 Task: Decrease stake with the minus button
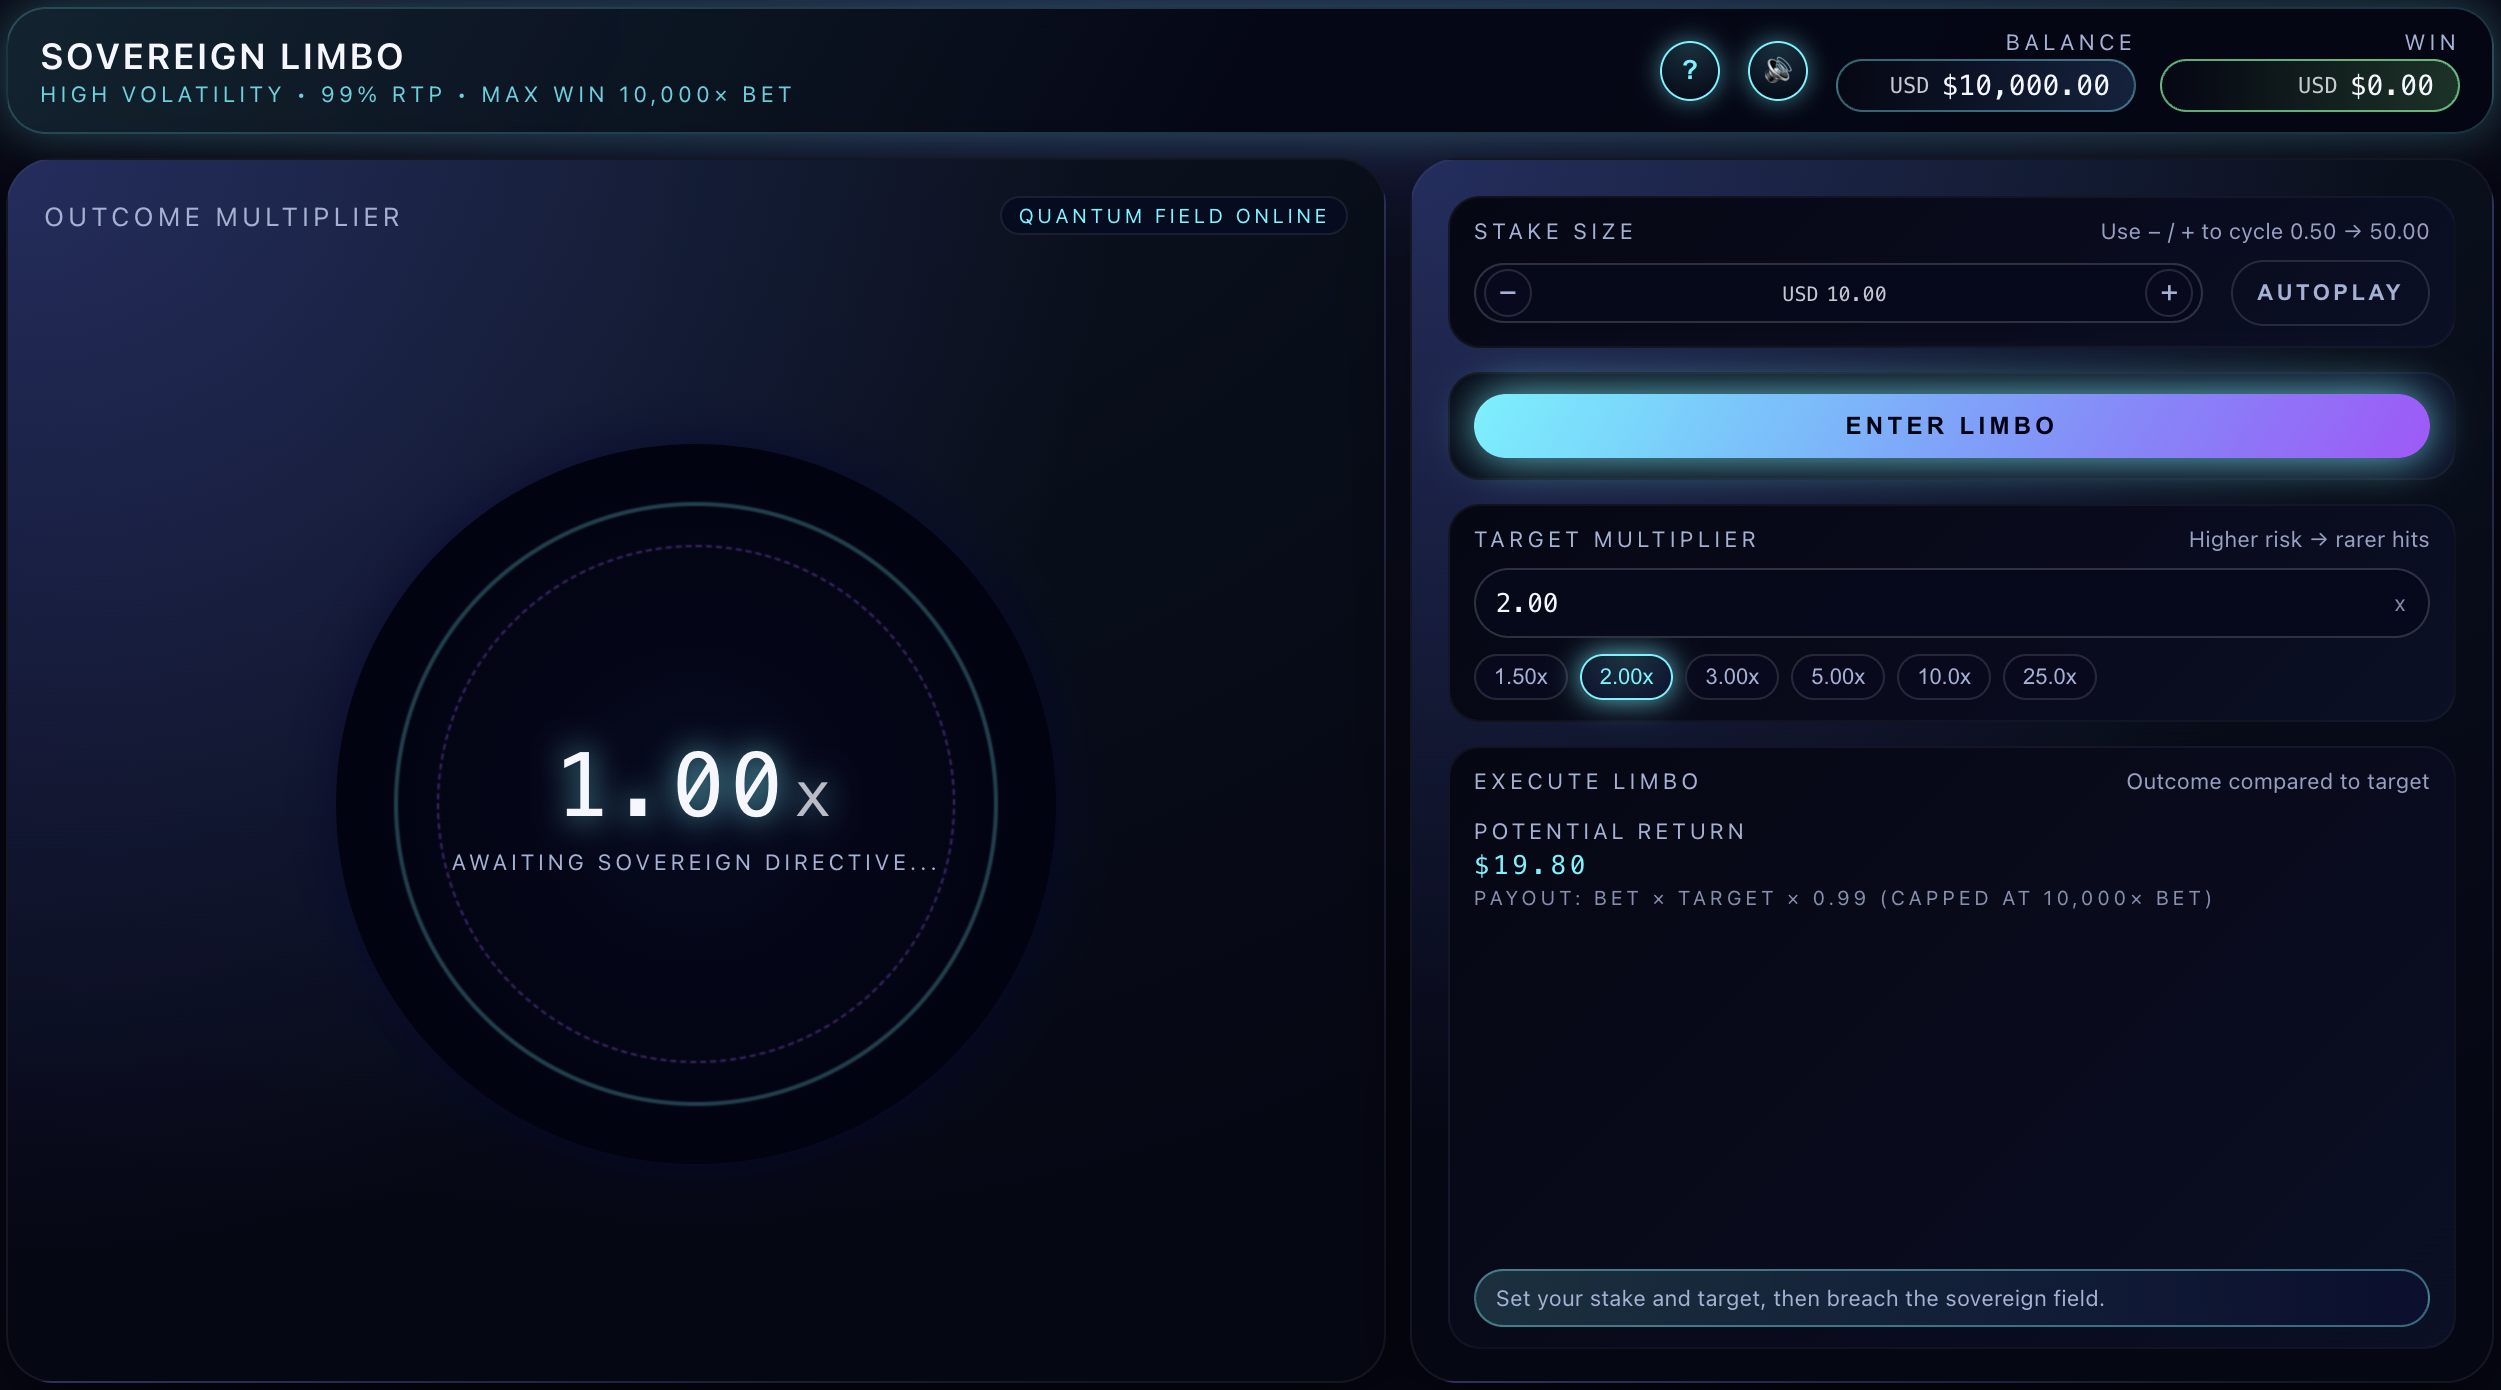tap(1507, 293)
